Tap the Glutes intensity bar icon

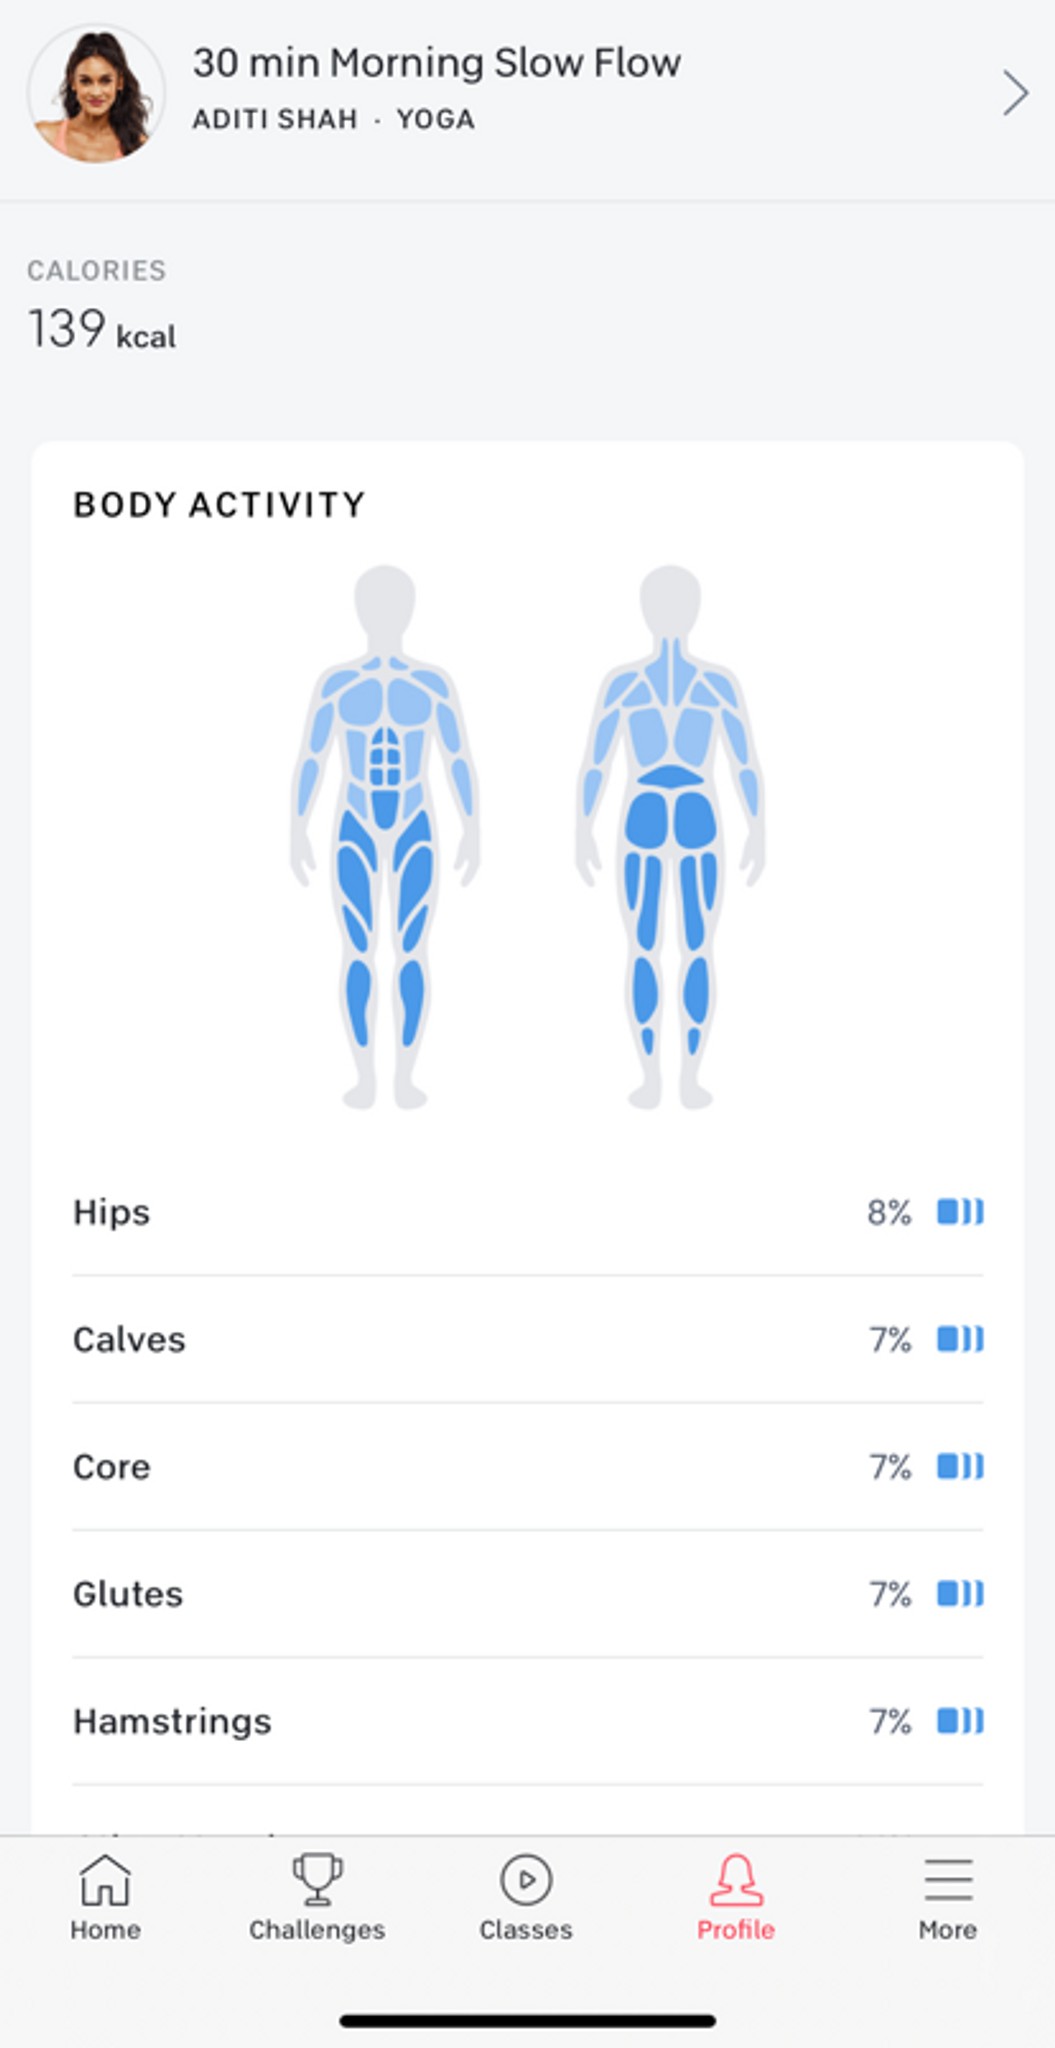pos(960,1593)
